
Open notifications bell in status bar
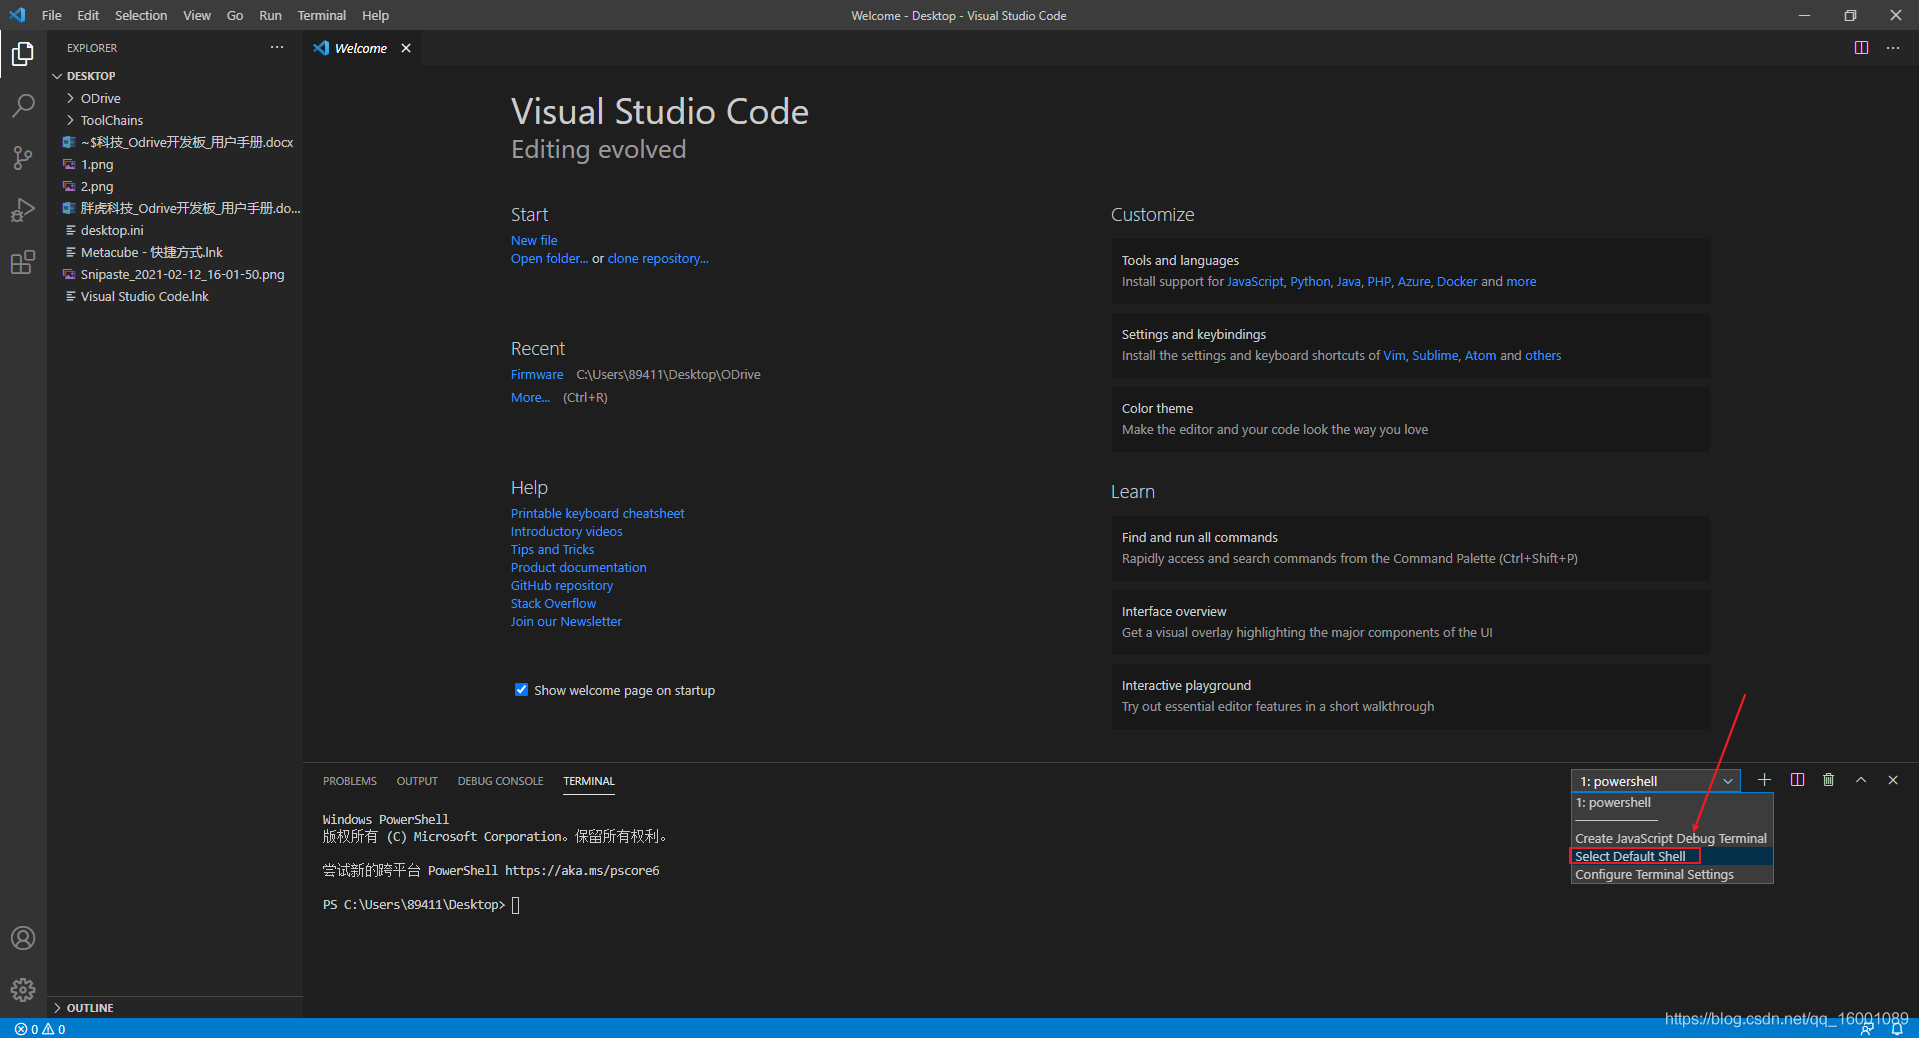[x=1897, y=1029]
